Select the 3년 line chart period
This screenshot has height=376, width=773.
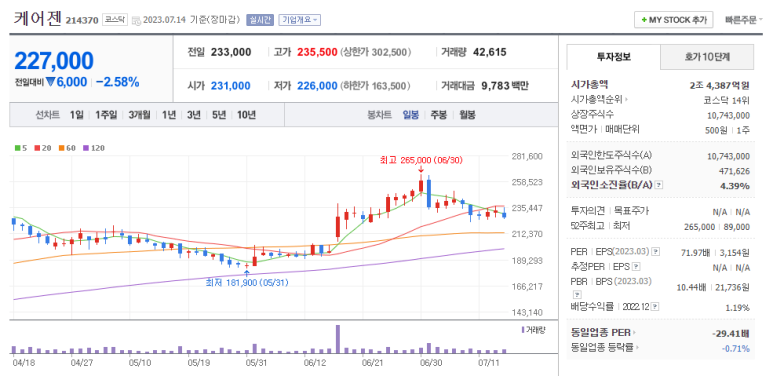coord(194,115)
